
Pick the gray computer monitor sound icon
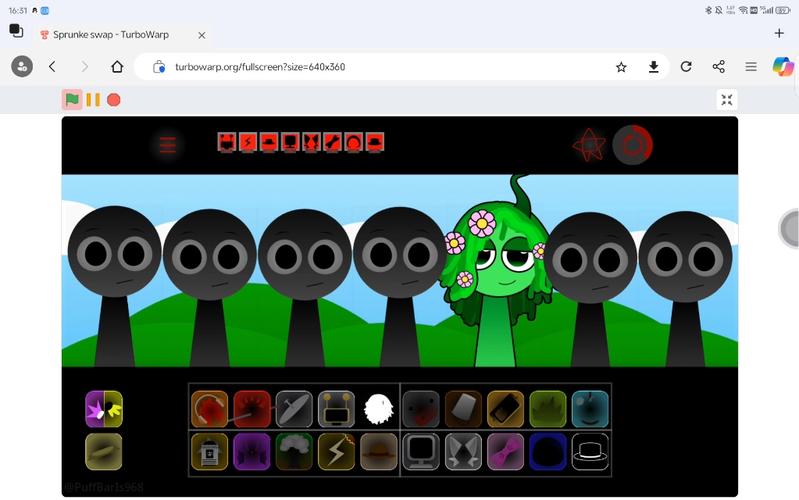tap(421, 452)
